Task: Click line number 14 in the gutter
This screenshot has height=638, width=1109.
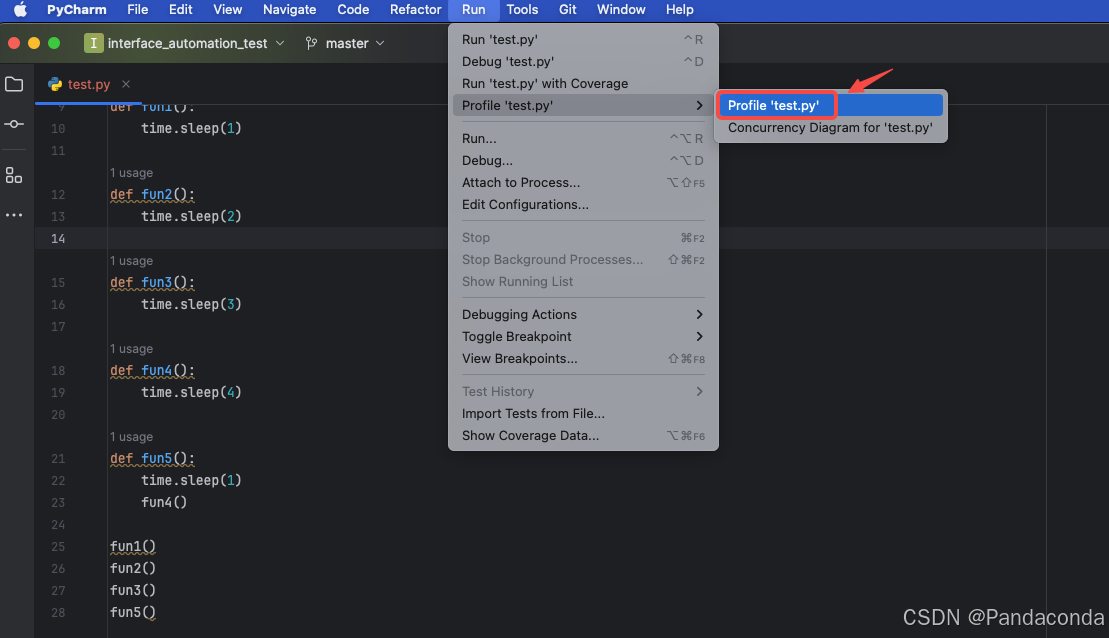Action: (x=58, y=238)
